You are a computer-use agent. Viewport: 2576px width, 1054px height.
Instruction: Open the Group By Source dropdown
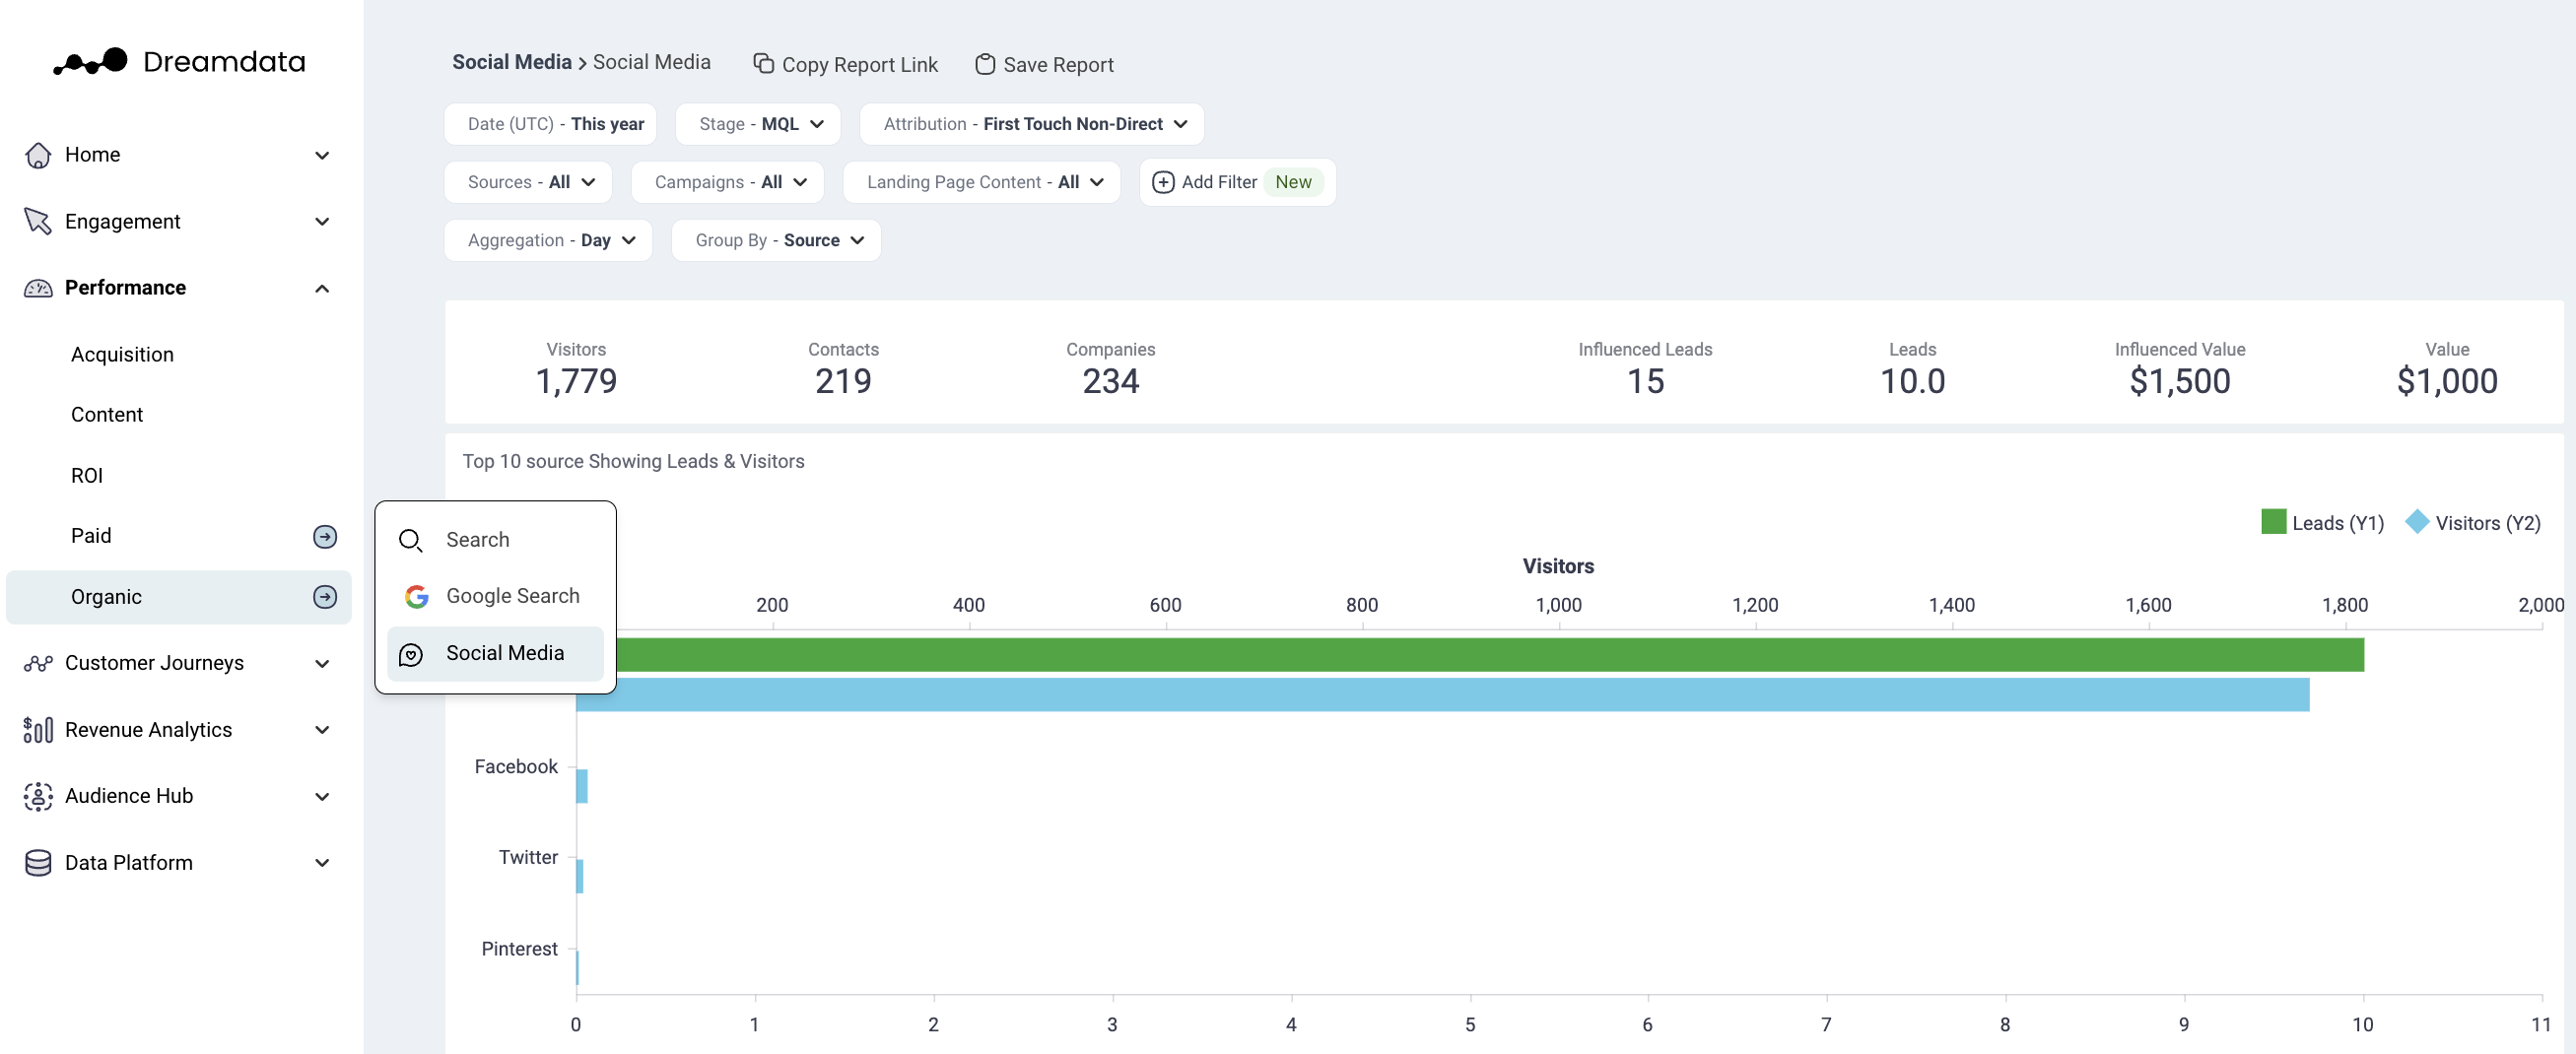(x=776, y=240)
